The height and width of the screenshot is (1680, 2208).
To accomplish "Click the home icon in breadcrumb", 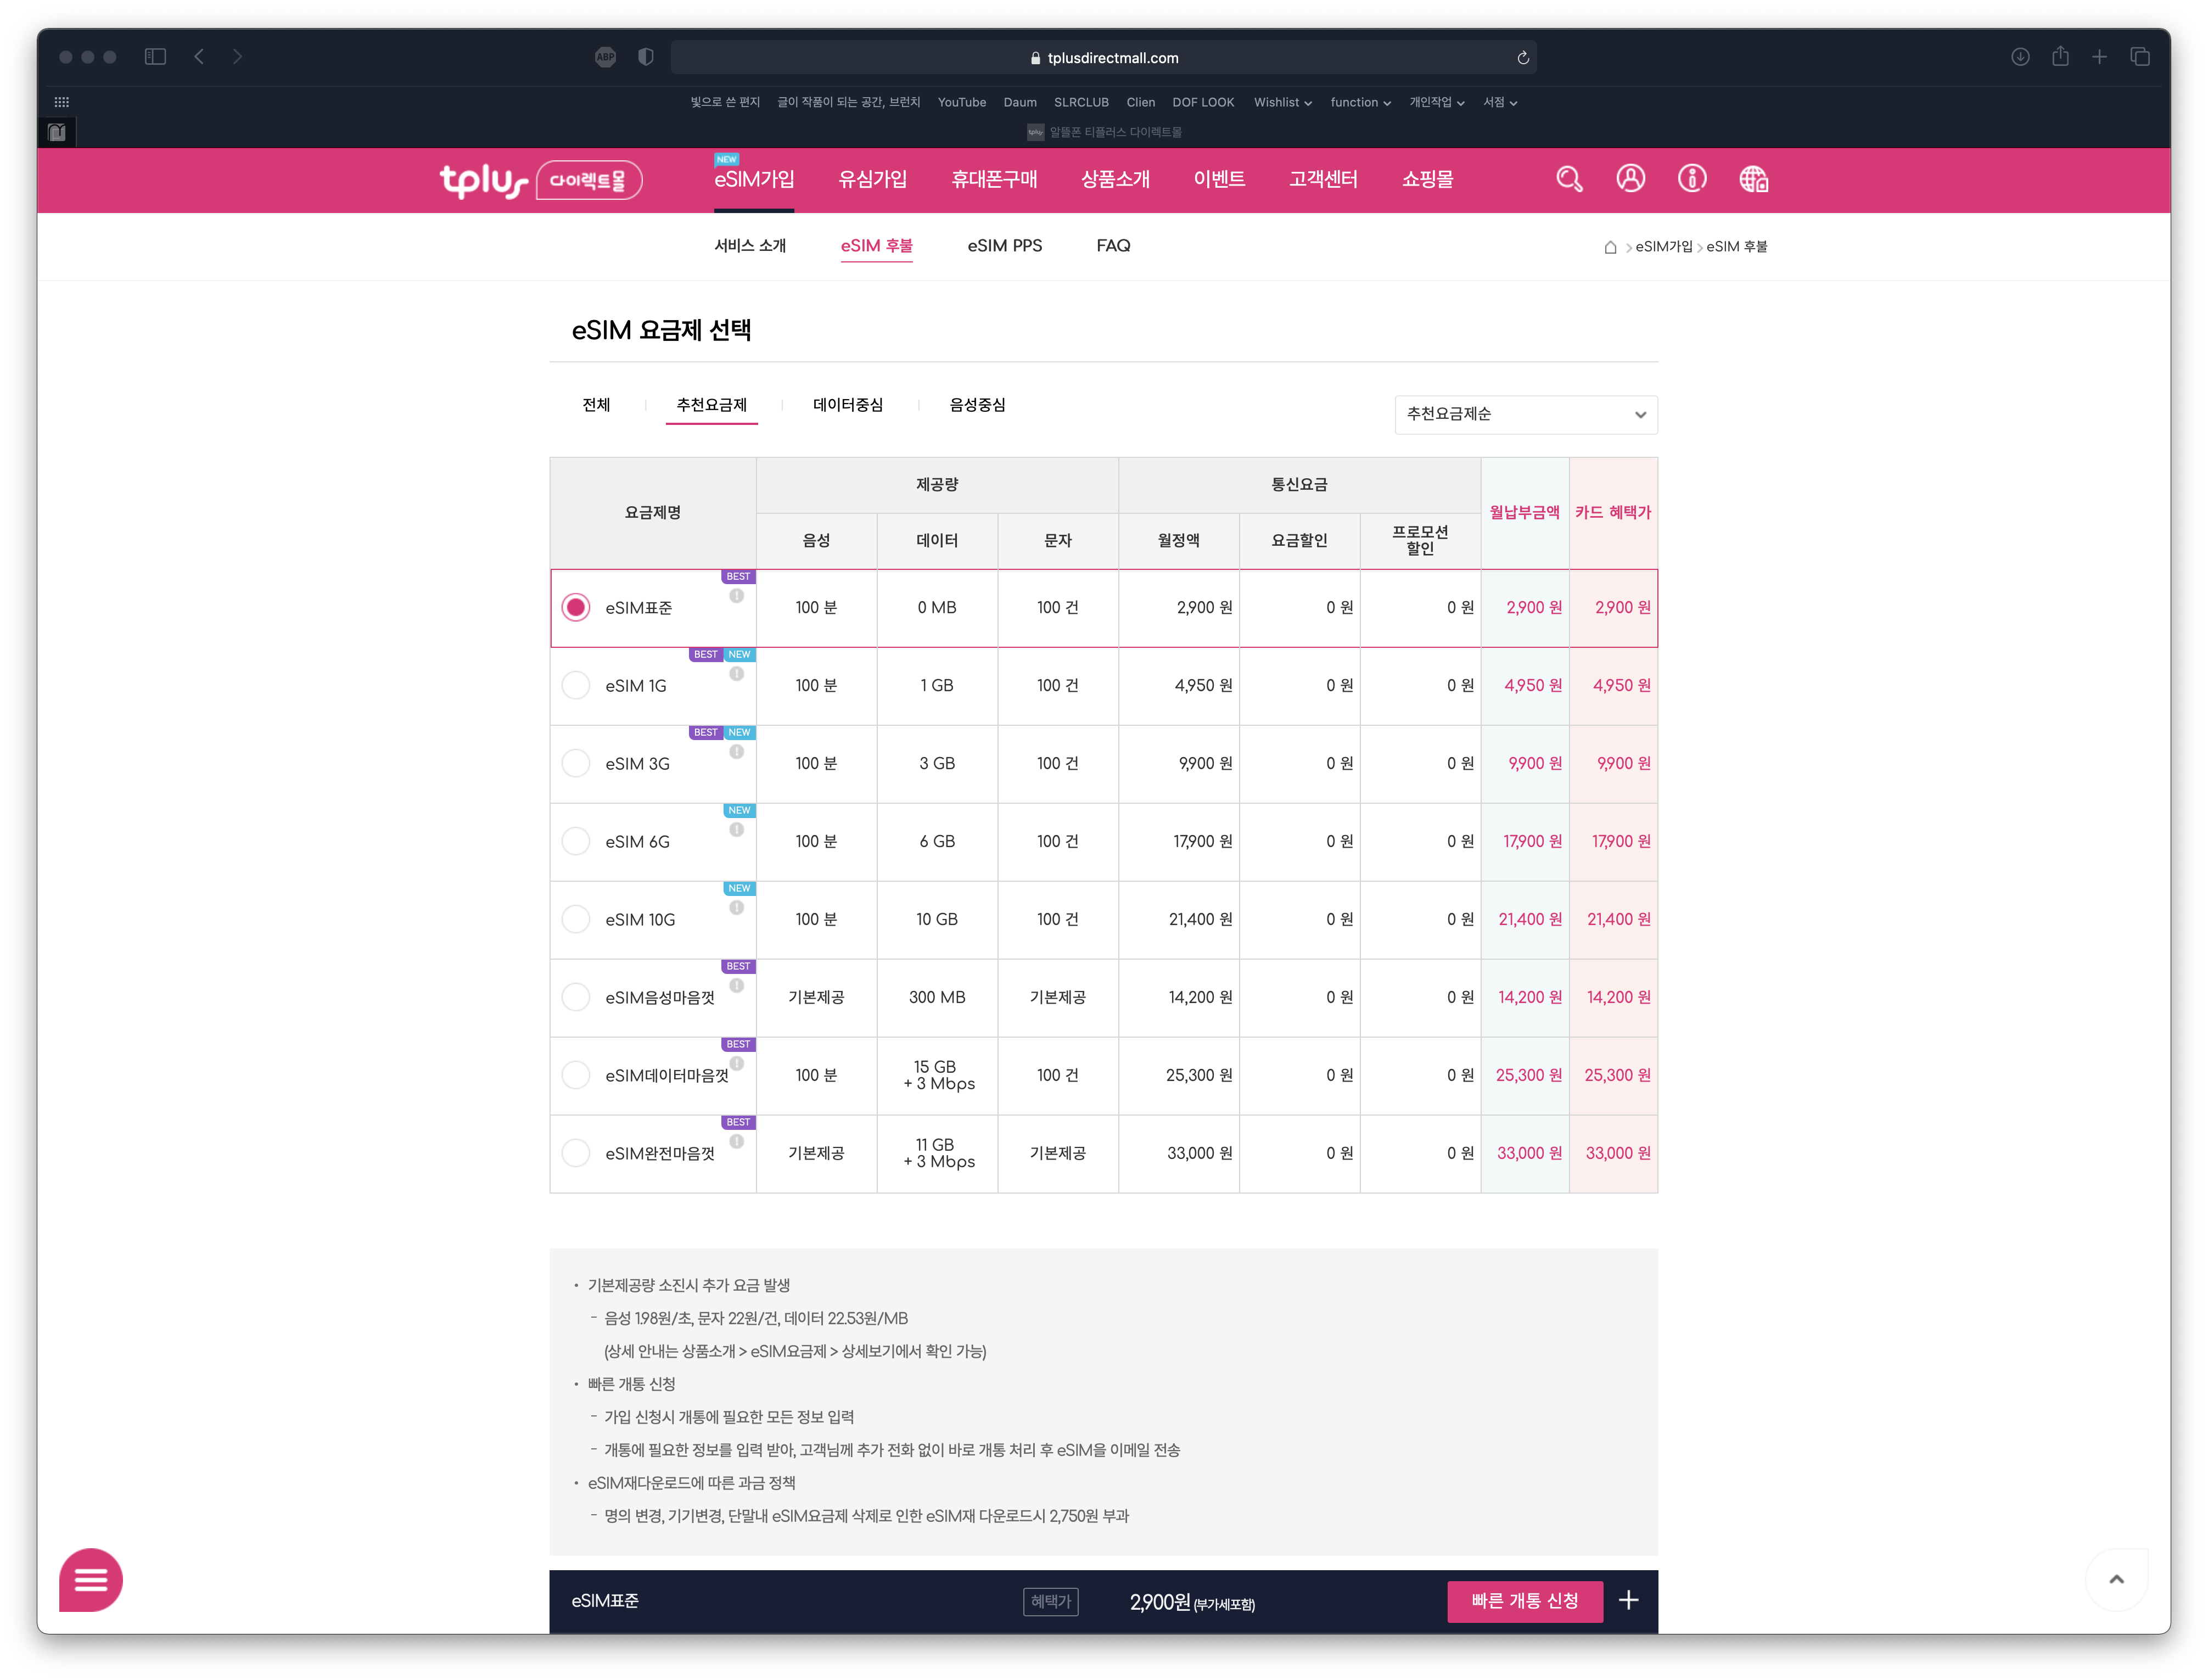I will tap(1610, 247).
